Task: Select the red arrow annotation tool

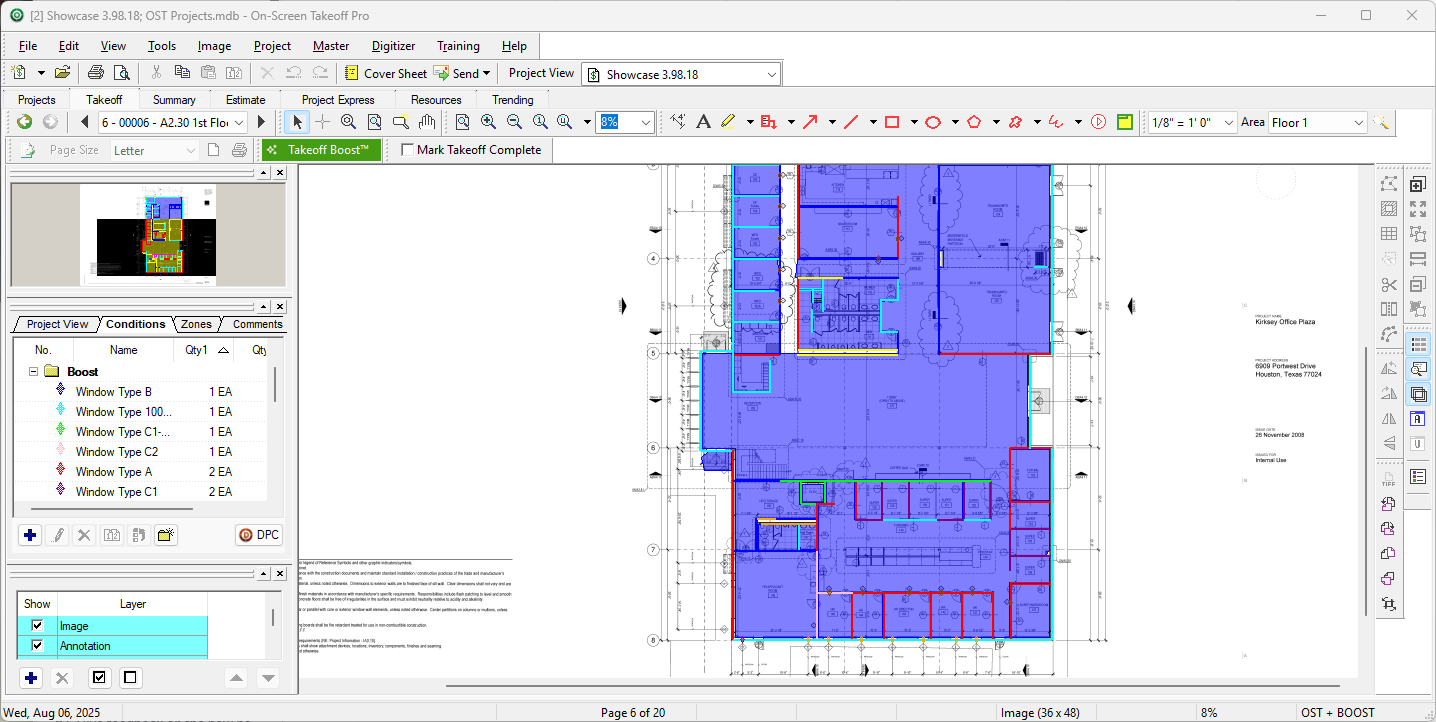Action: [809, 122]
